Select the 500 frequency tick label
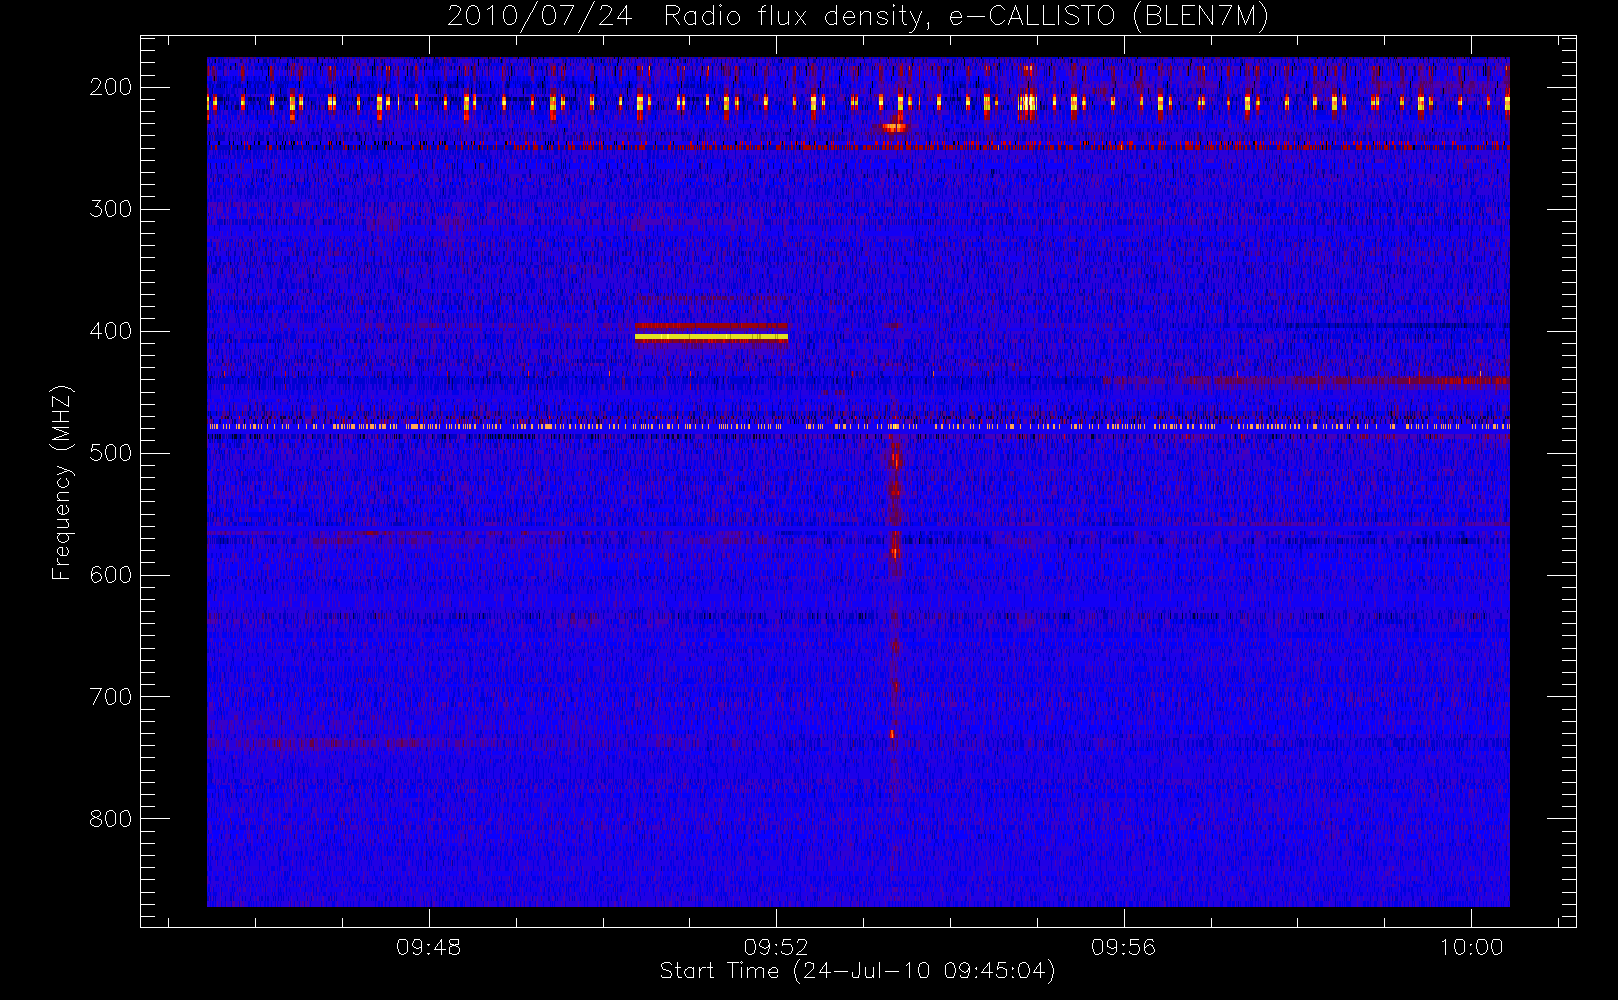The image size is (1618, 1000). coord(110,453)
